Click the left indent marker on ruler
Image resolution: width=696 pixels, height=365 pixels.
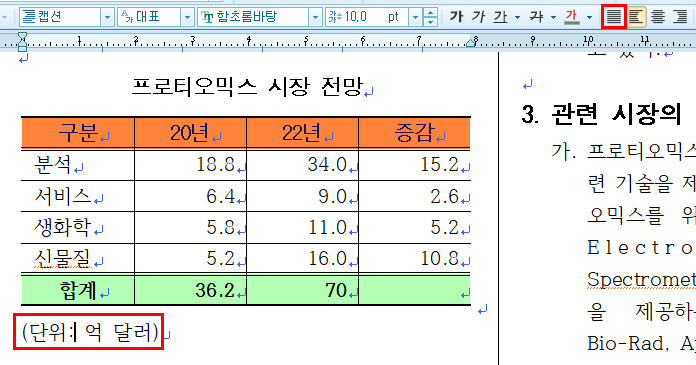22,44
